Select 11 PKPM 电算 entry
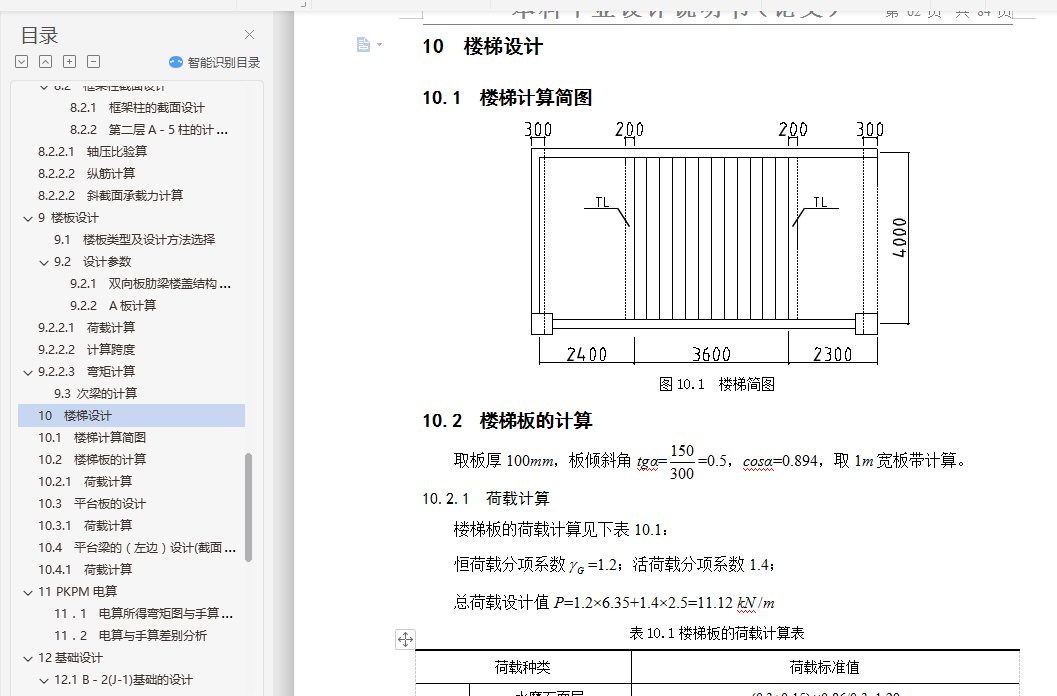The height and width of the screenshot is (696, 1057). (78, 591)
